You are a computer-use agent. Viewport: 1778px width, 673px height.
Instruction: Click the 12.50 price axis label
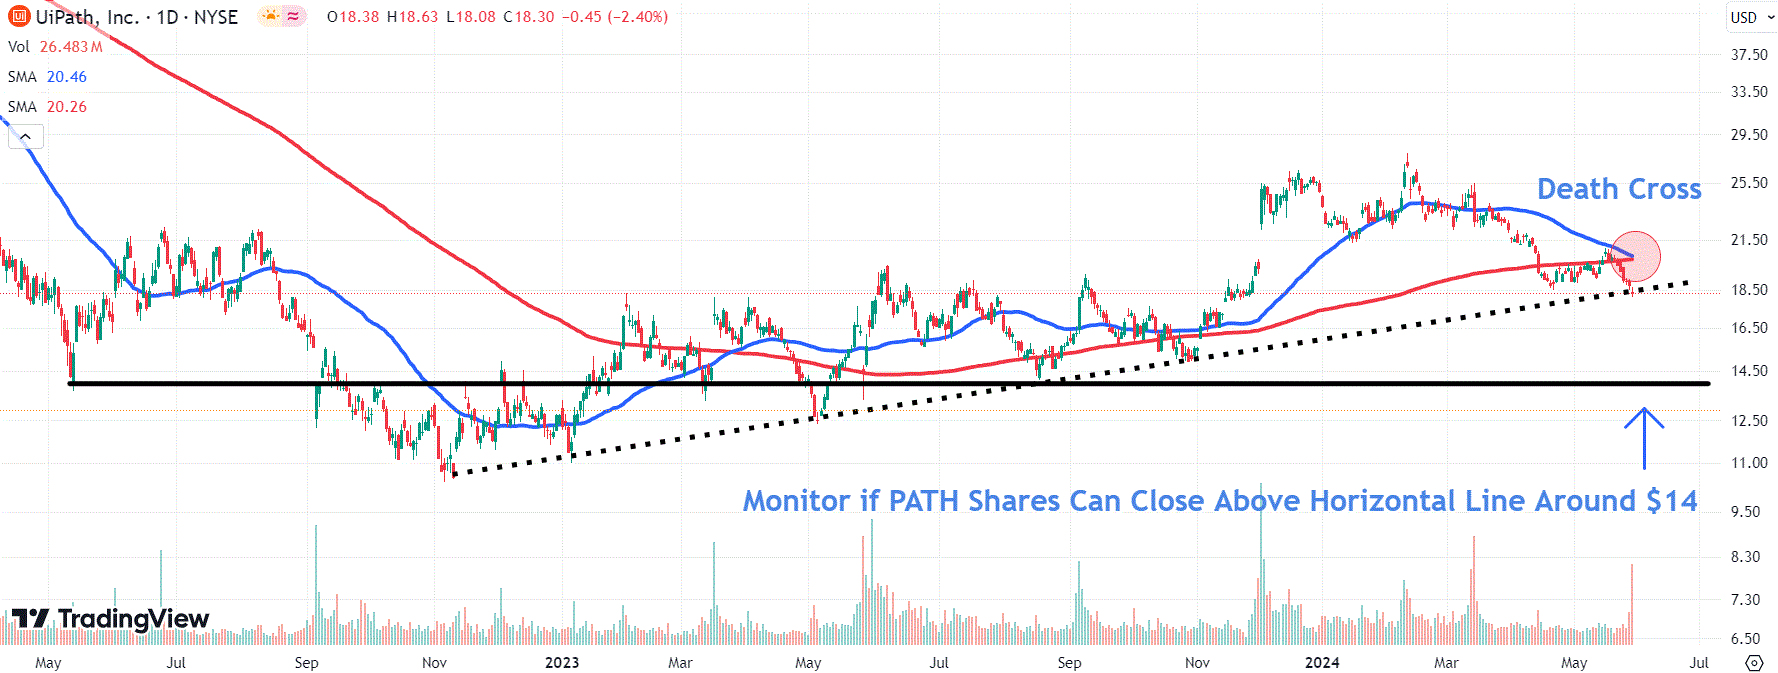(x=1749, y=421)
